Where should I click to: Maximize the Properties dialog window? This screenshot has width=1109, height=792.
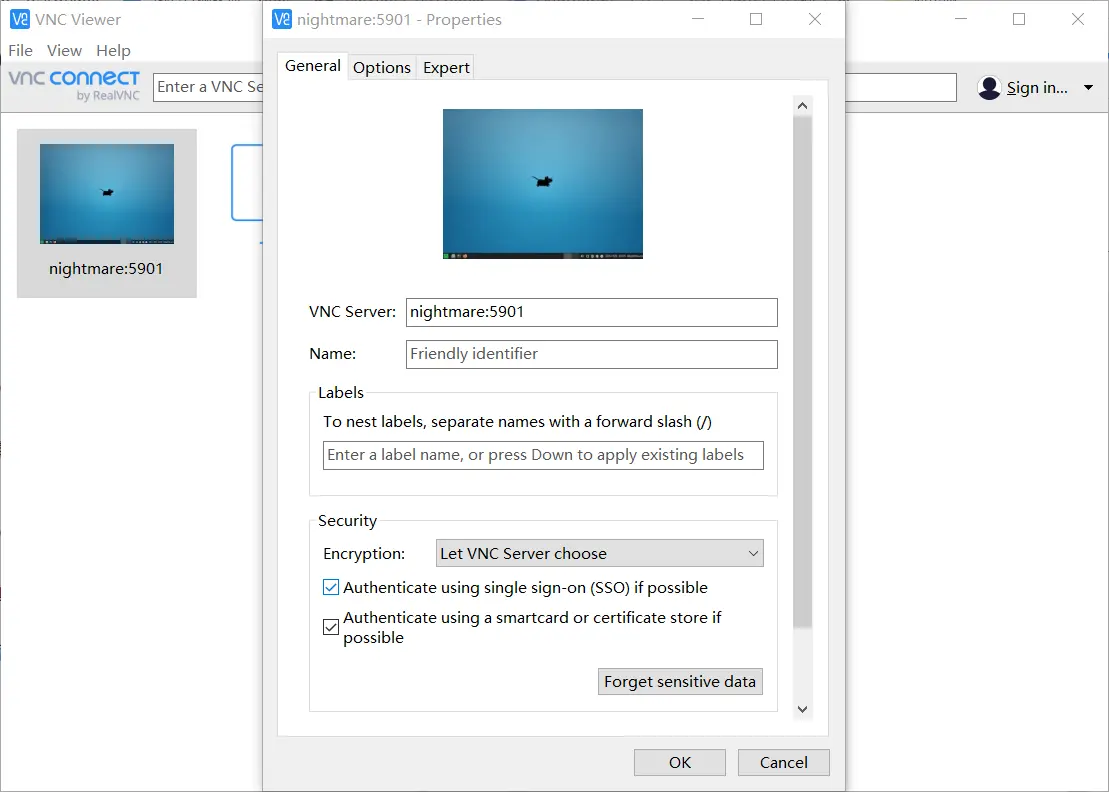(x=756, y=19)
